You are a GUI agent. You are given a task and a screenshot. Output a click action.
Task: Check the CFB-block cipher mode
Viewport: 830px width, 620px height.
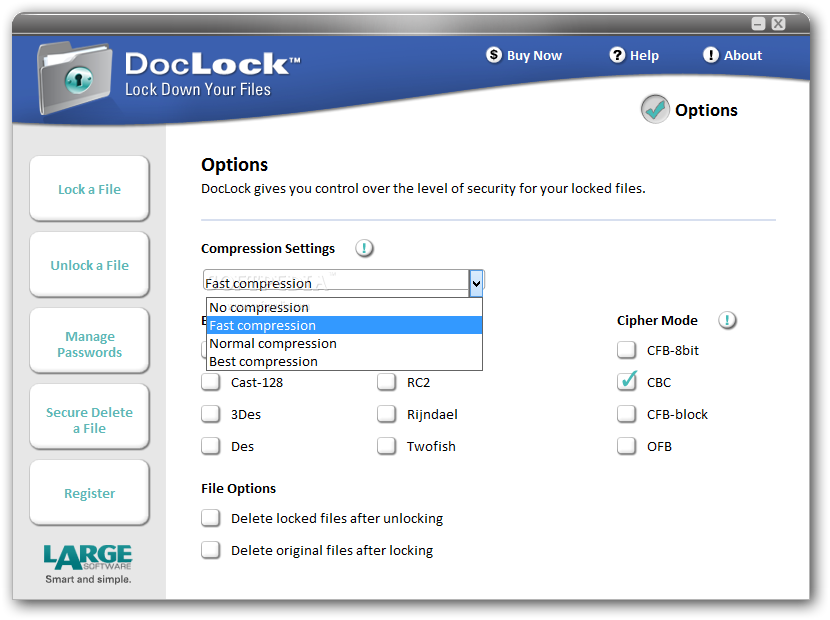[x=627, y=414]
